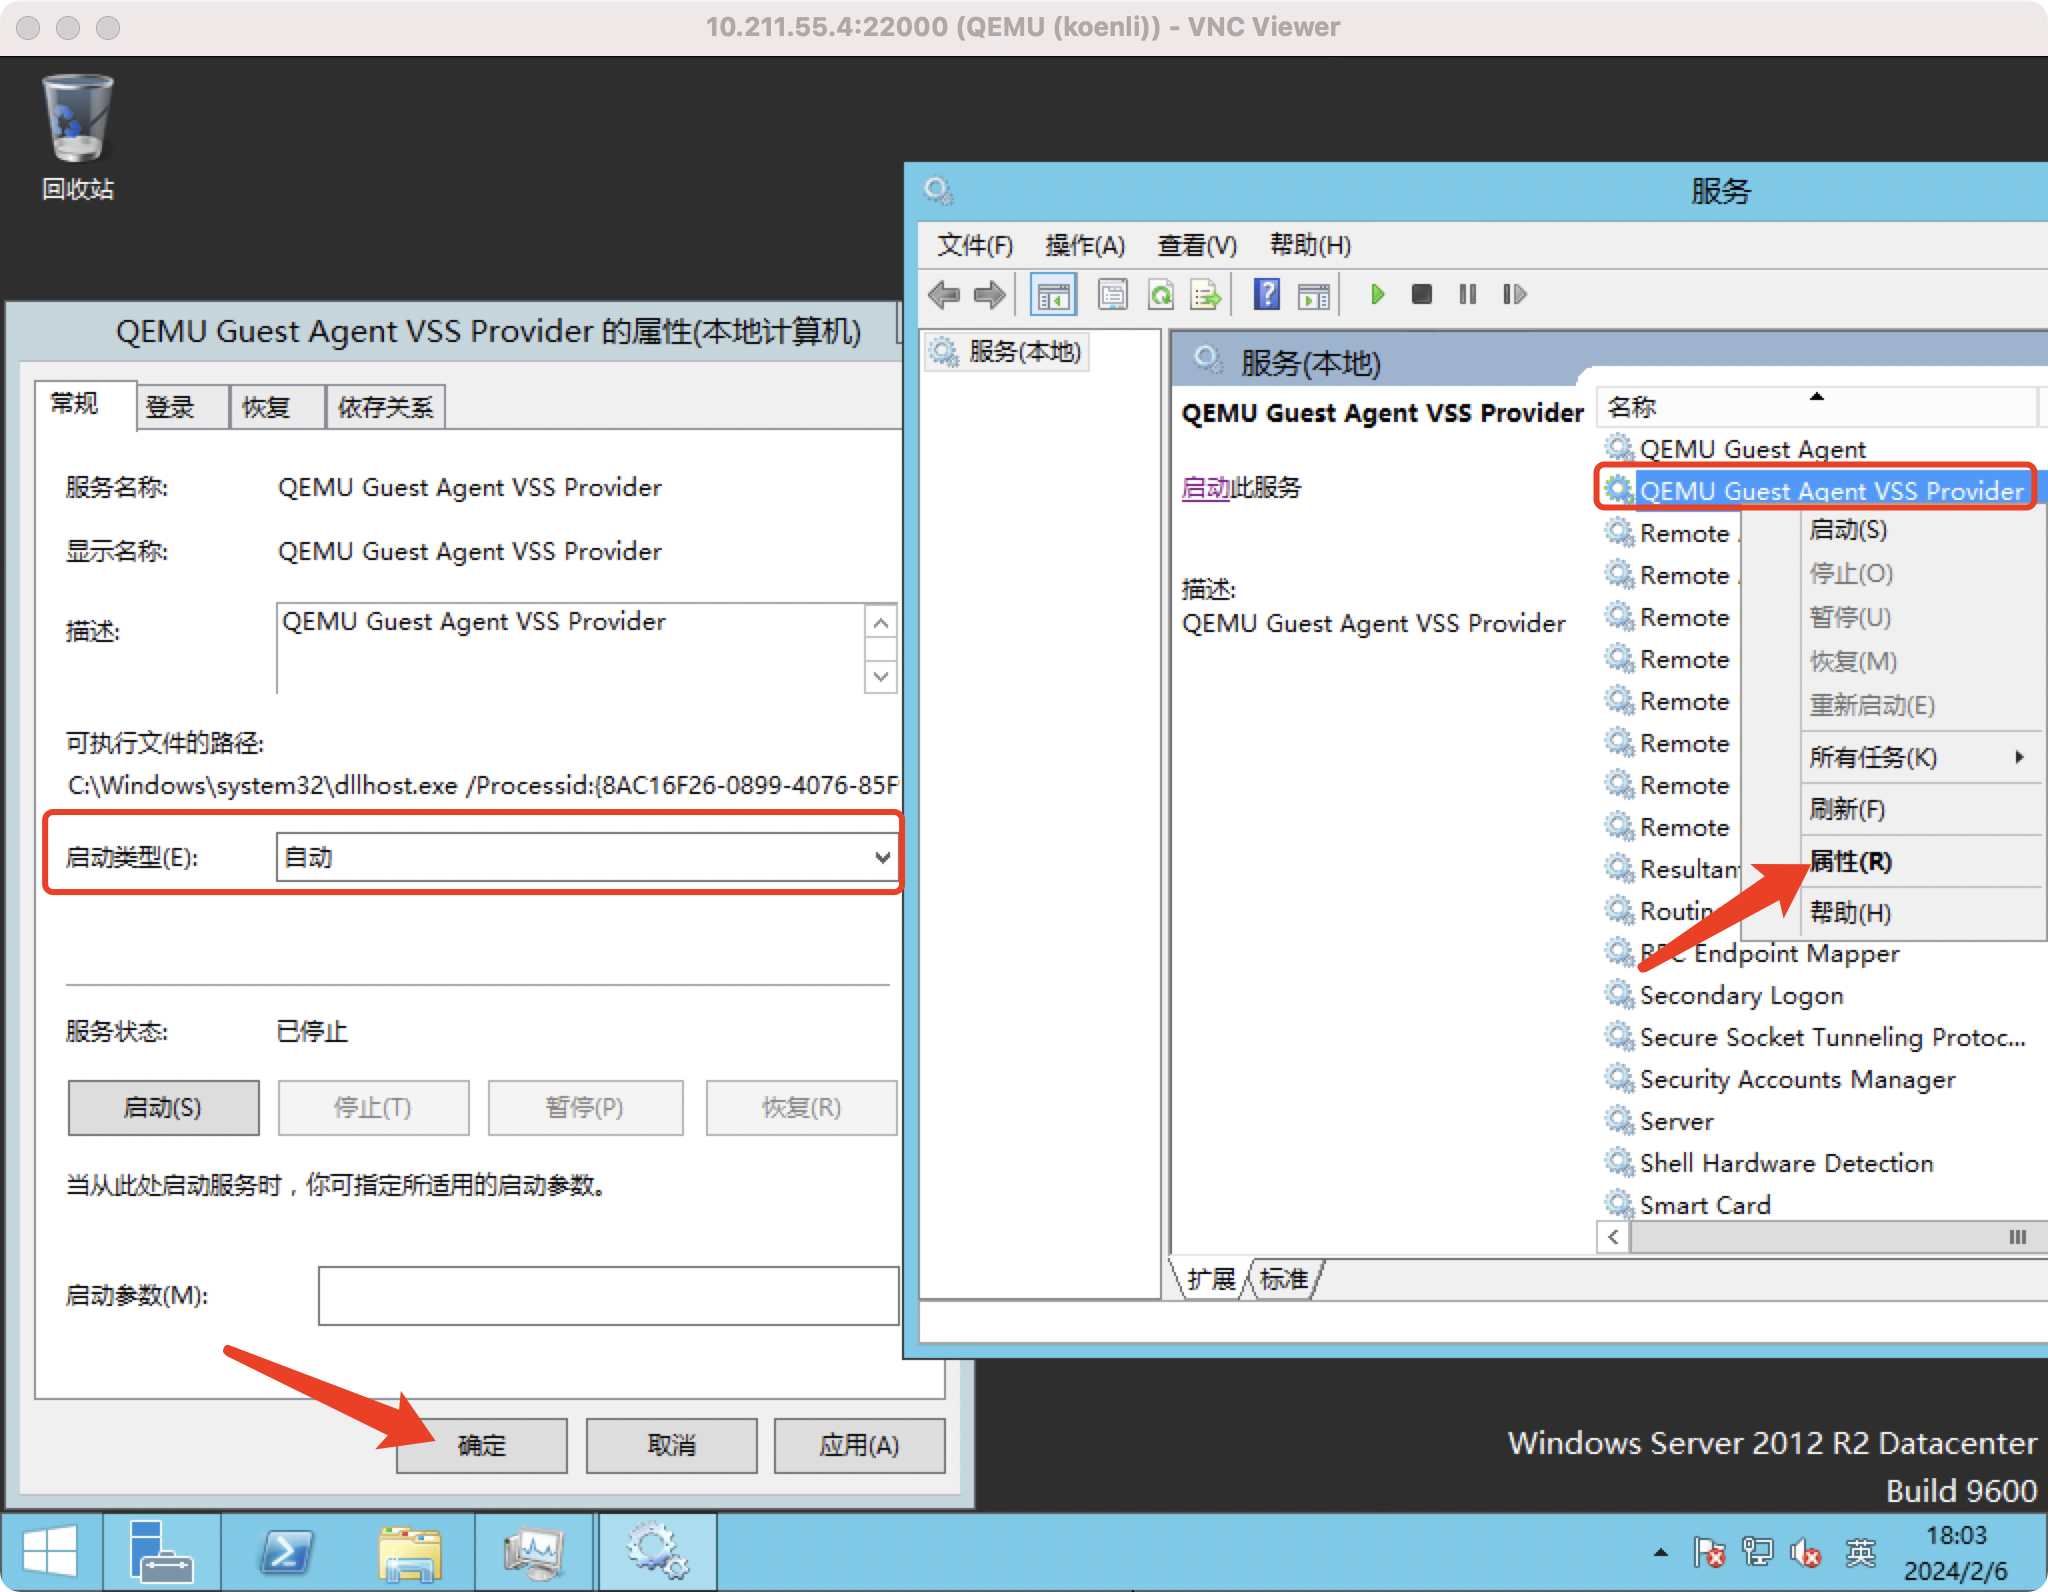Switch to the 依存关系 tab
This screenshot has height=1592, width=2048.
tap(385, 406)
